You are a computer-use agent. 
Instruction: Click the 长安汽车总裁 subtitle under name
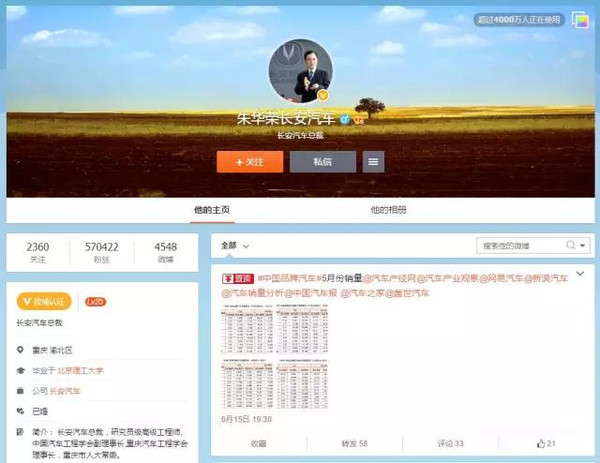click(x=300, y=135)
